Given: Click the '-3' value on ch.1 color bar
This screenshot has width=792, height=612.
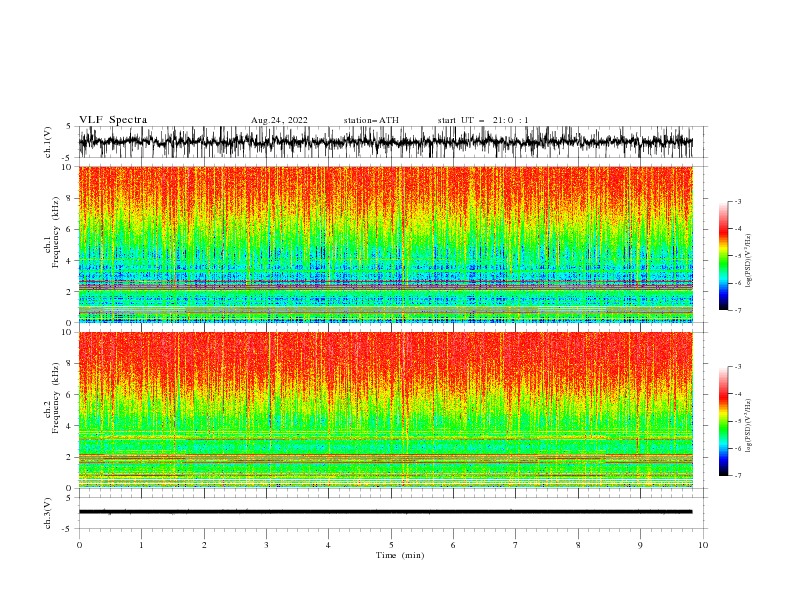Looking at the screenshot, I should 737,201.
